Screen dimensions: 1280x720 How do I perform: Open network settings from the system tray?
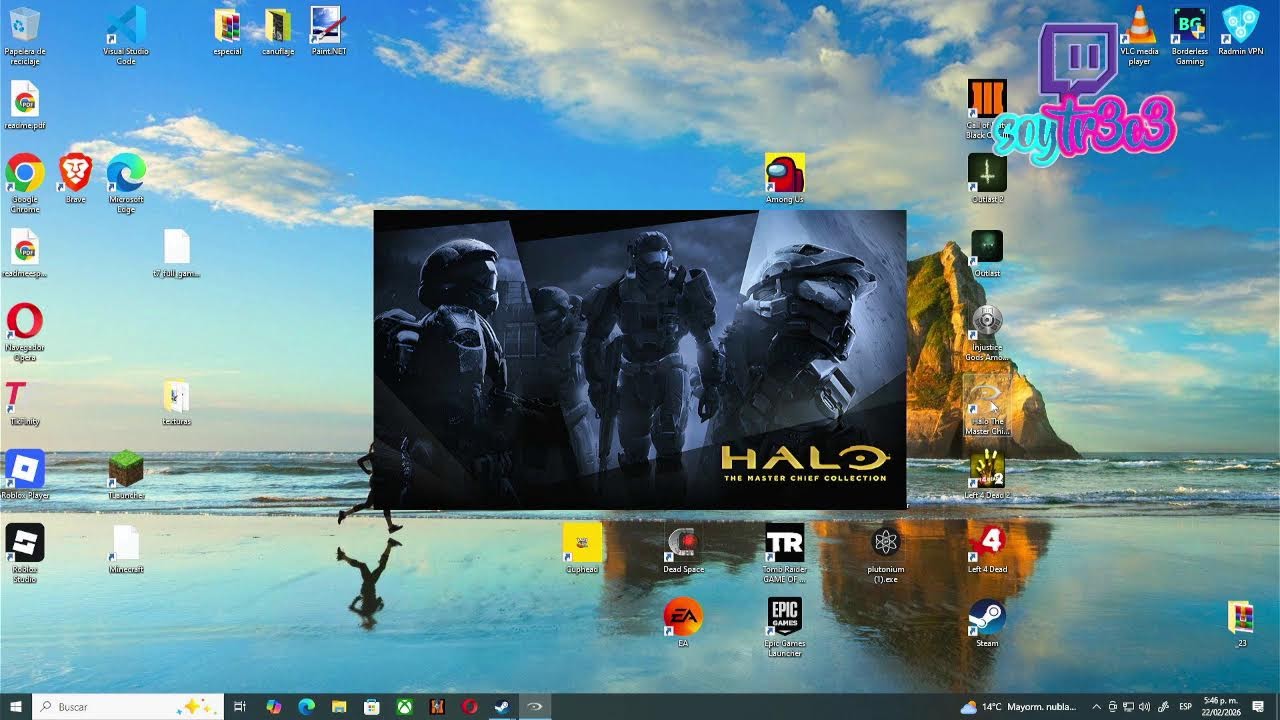[x=1129, y=707]
